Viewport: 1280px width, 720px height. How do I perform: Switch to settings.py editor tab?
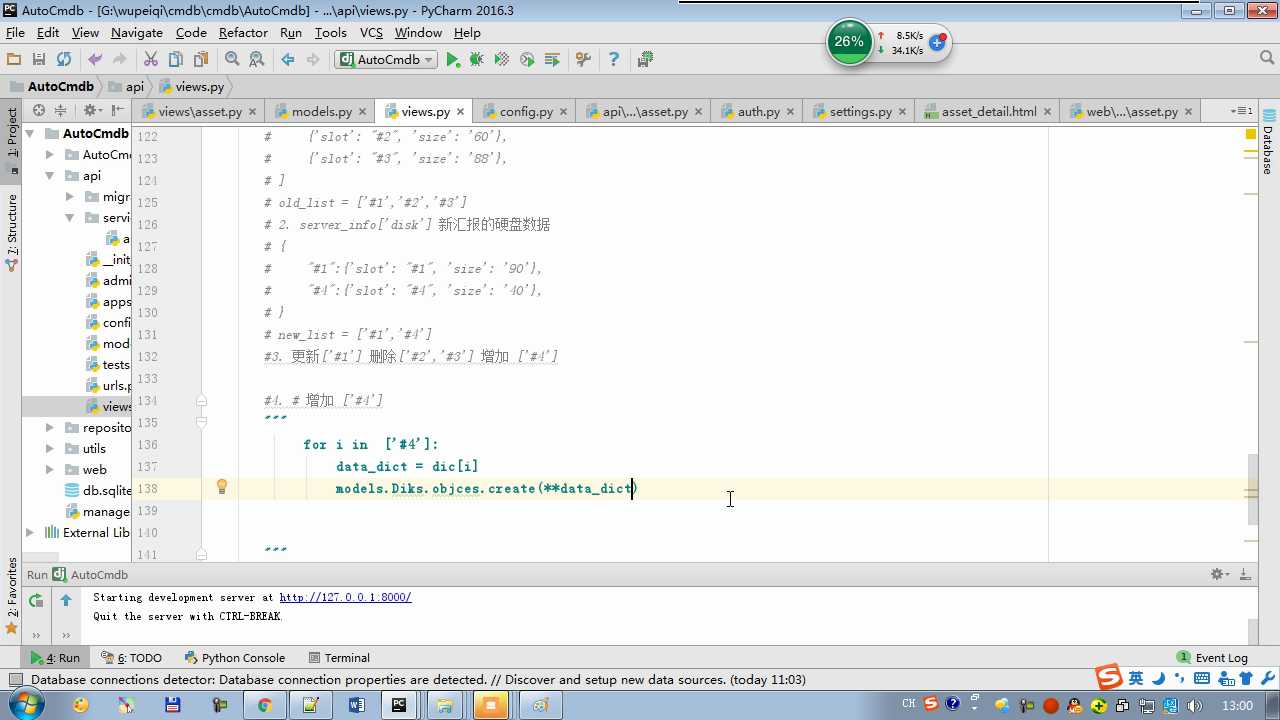tap(860, 111)
